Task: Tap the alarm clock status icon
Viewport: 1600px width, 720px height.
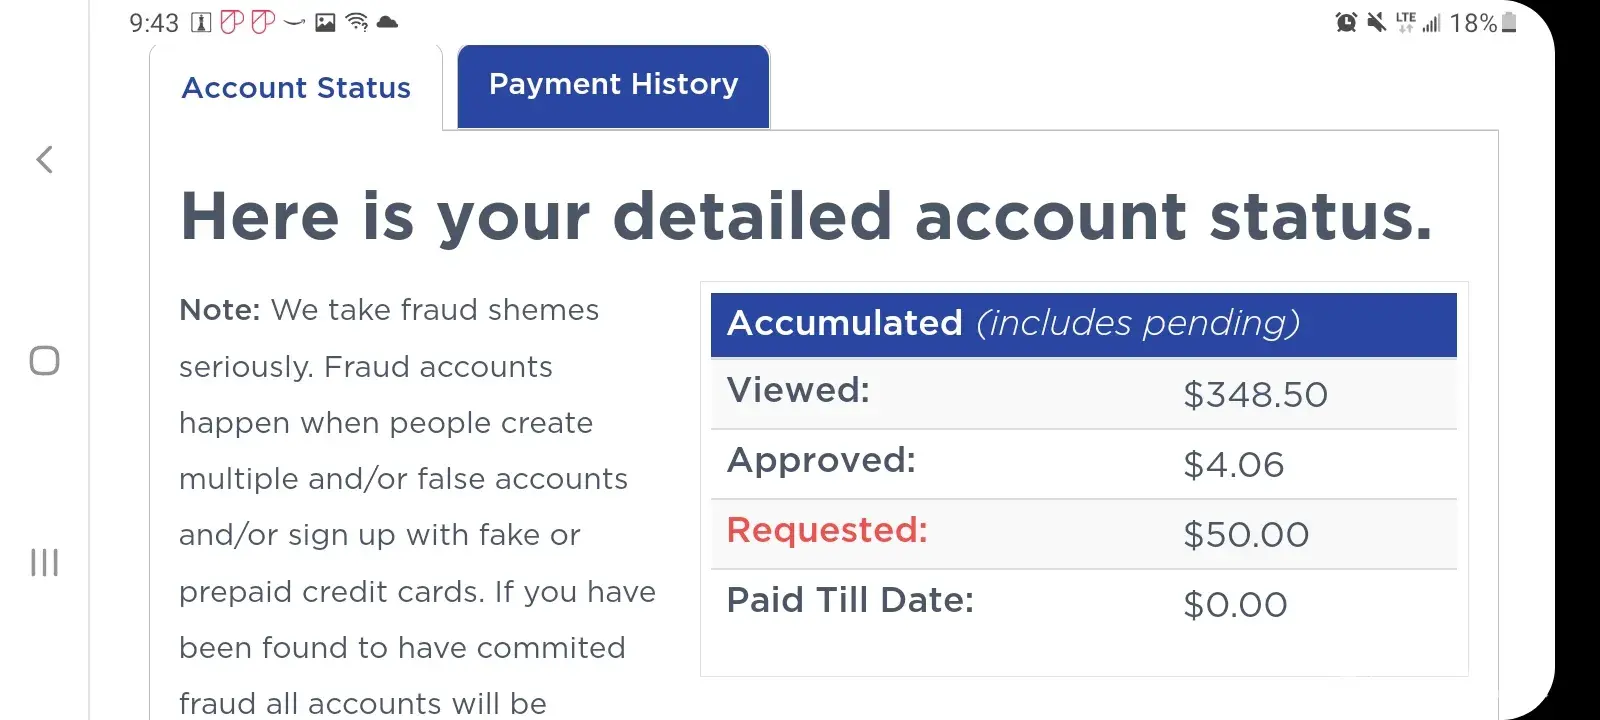Action: 1346,22
